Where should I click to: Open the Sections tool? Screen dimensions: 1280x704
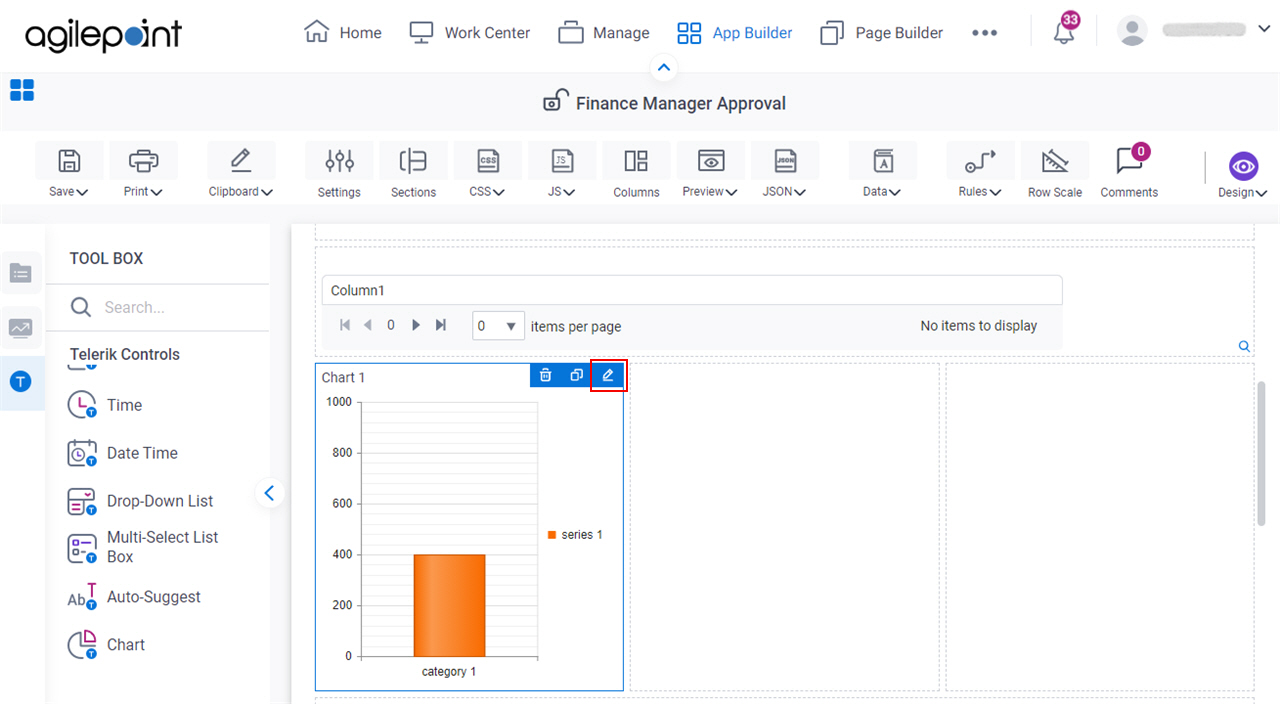413,170
